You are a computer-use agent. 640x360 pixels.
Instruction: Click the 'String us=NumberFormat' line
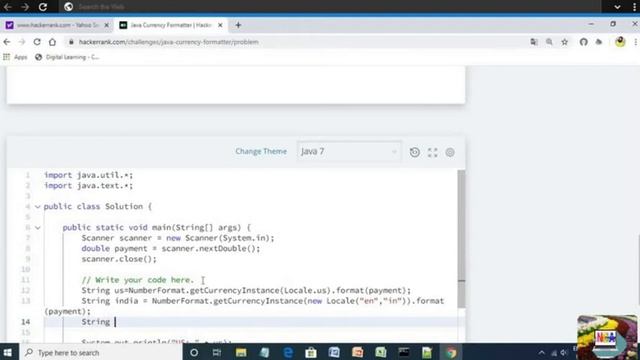[x=246, y=291]
